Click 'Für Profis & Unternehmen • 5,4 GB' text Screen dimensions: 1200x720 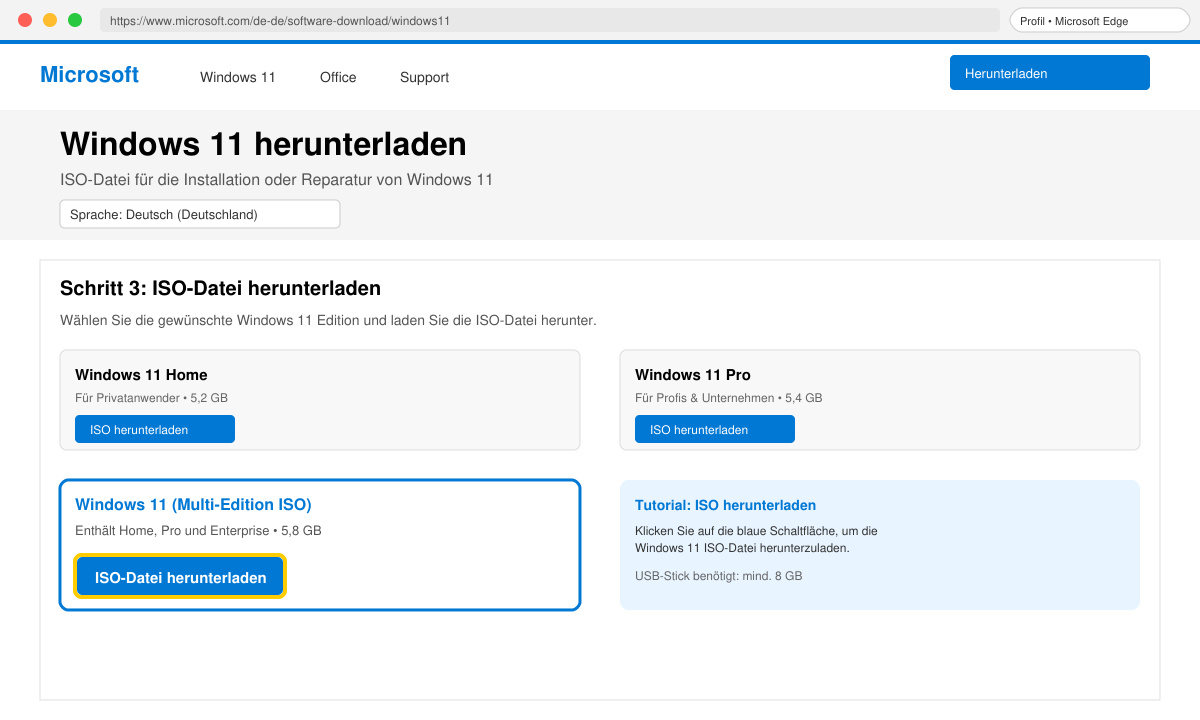coord(728,398)
